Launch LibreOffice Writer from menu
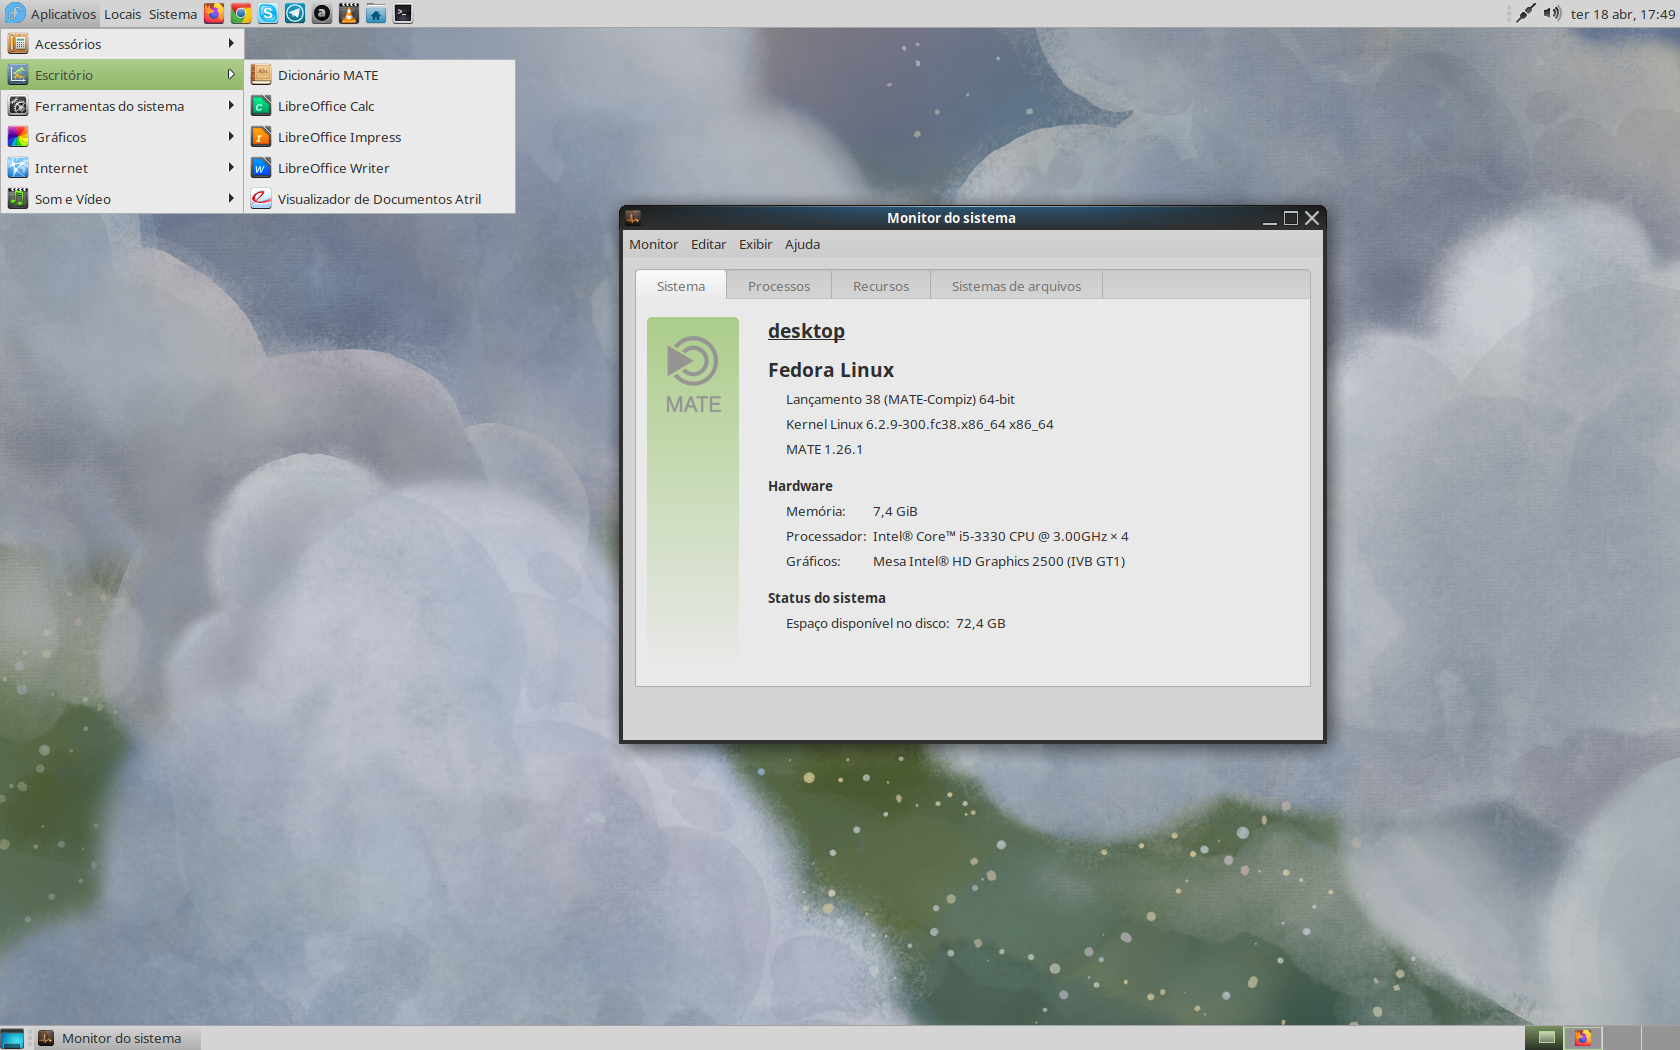 pyautogui.click(x=380, y=168)
